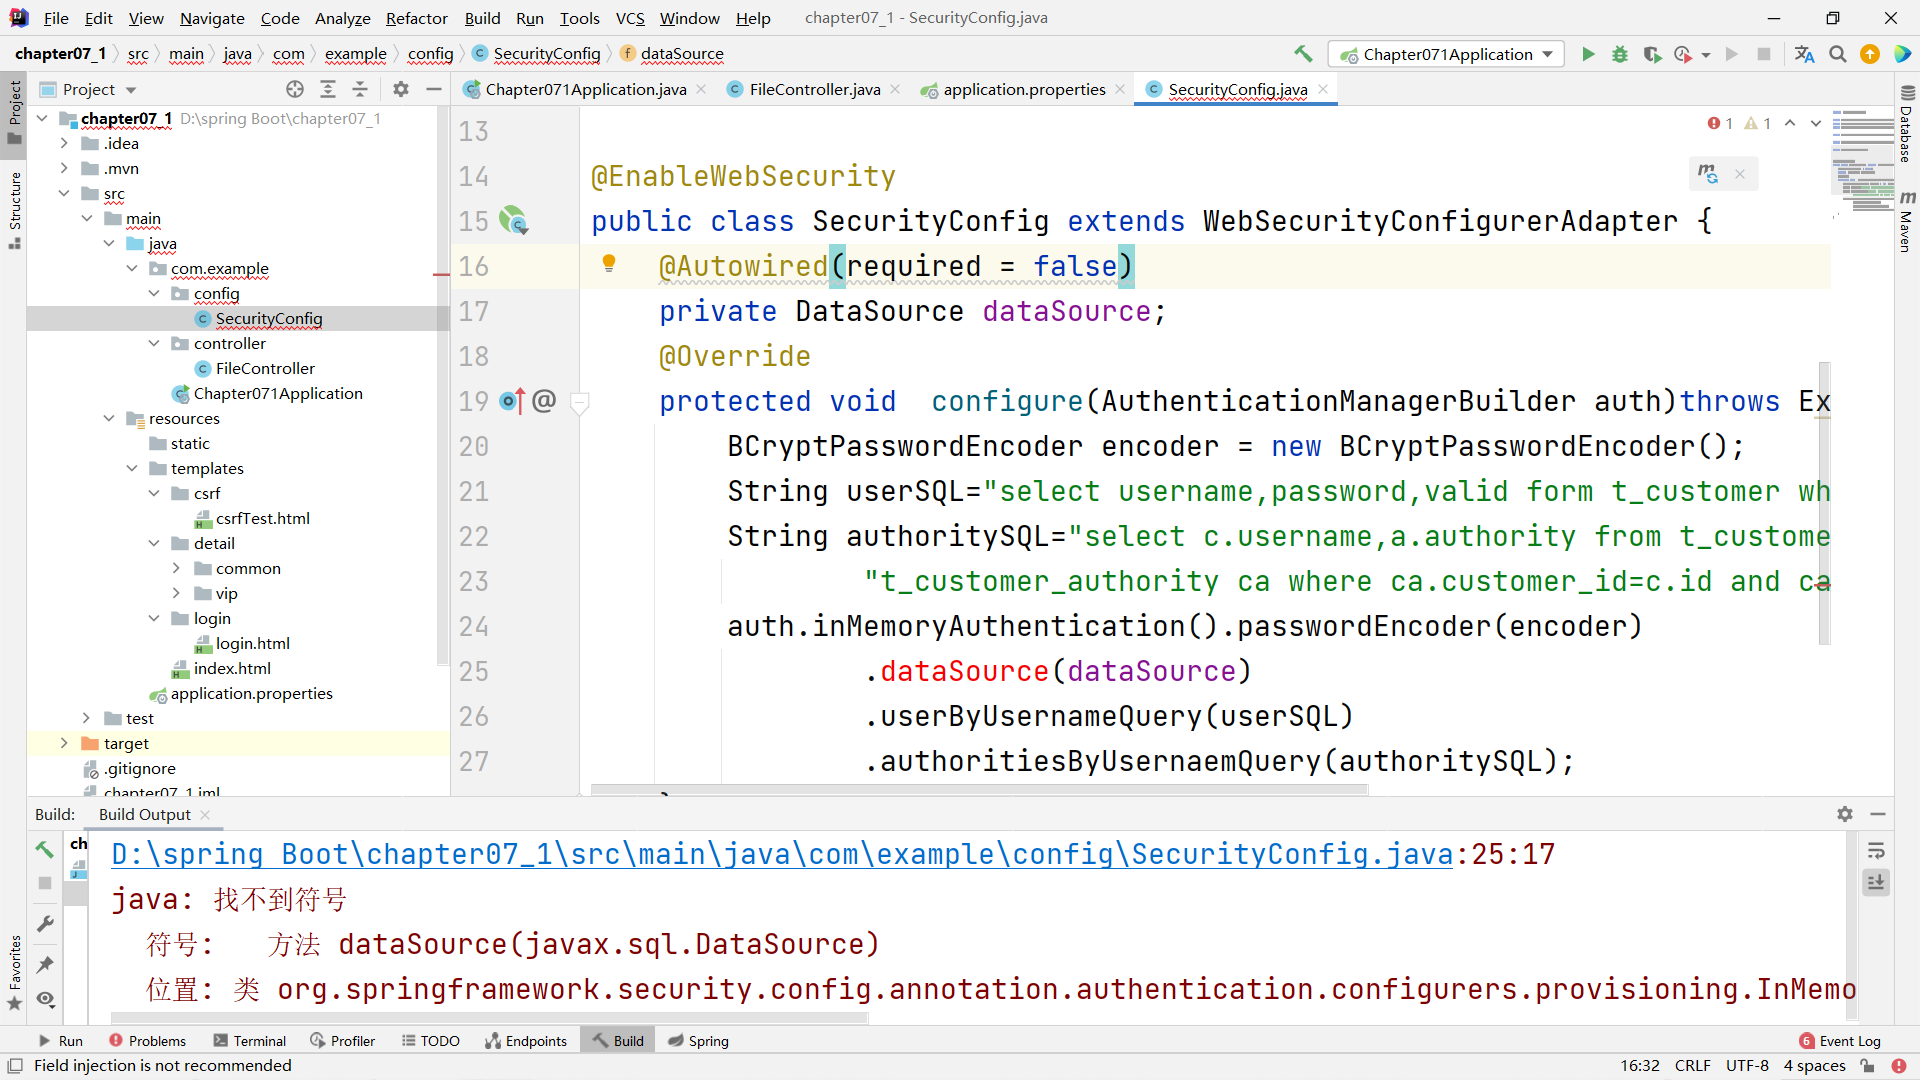Switch to the application.properties tab
The image size is (1920, 1080).
(1022, 89)
